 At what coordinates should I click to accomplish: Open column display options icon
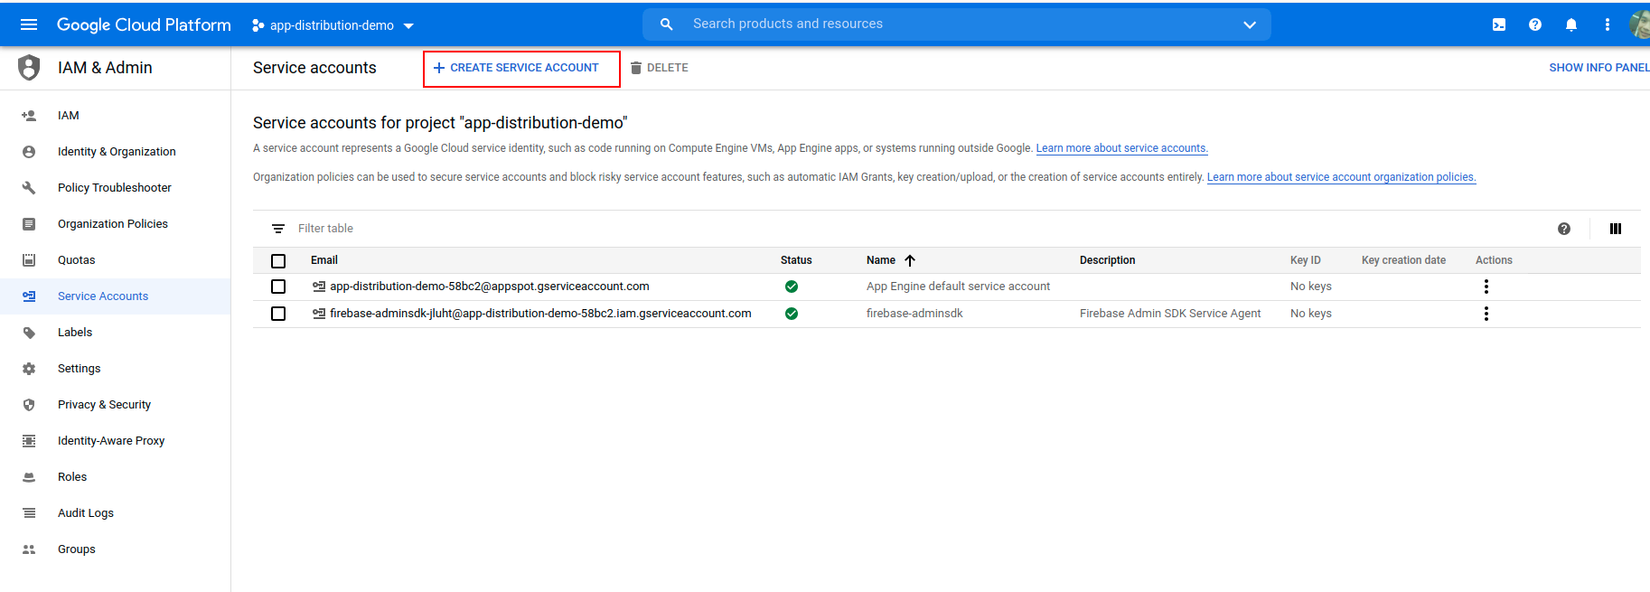tap(1615, 229)
